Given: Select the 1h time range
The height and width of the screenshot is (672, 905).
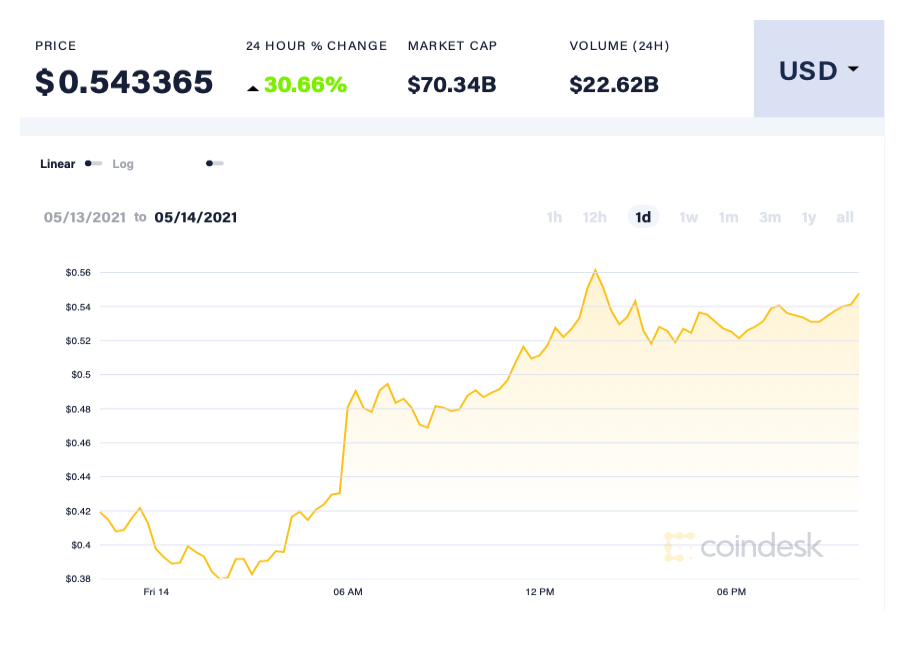Looking at the screenshot, I should (554, 217).
